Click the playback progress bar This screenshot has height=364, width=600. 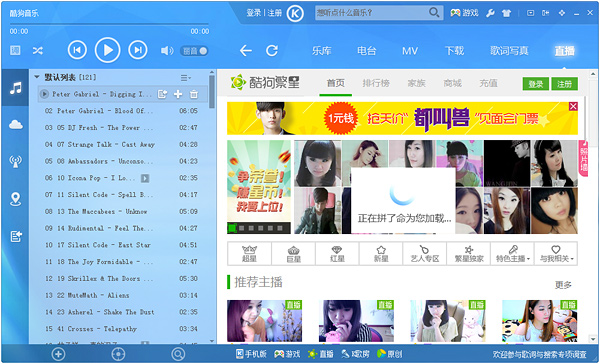(109, 24)
